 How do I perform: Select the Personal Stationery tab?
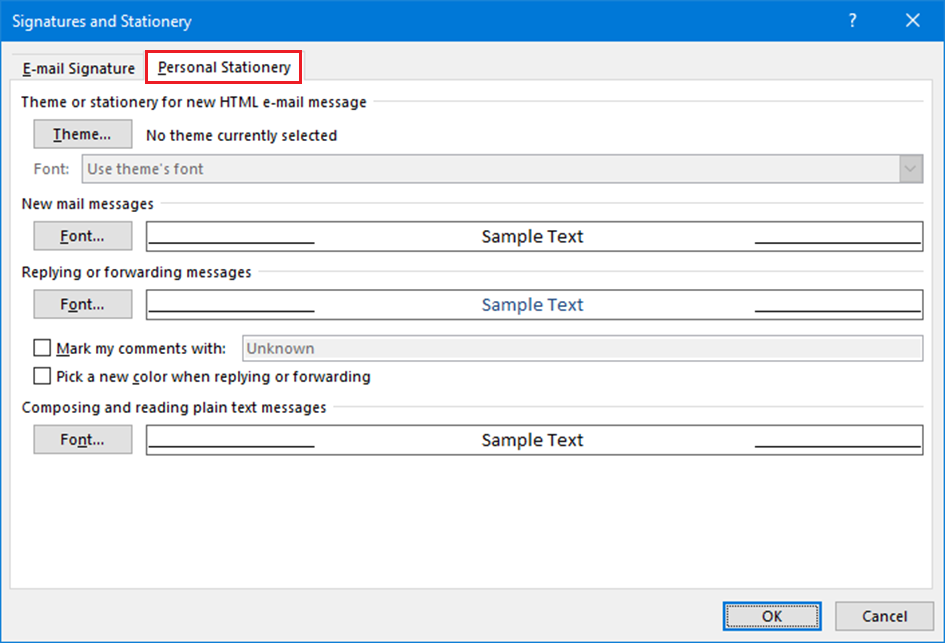pos(224,68)
